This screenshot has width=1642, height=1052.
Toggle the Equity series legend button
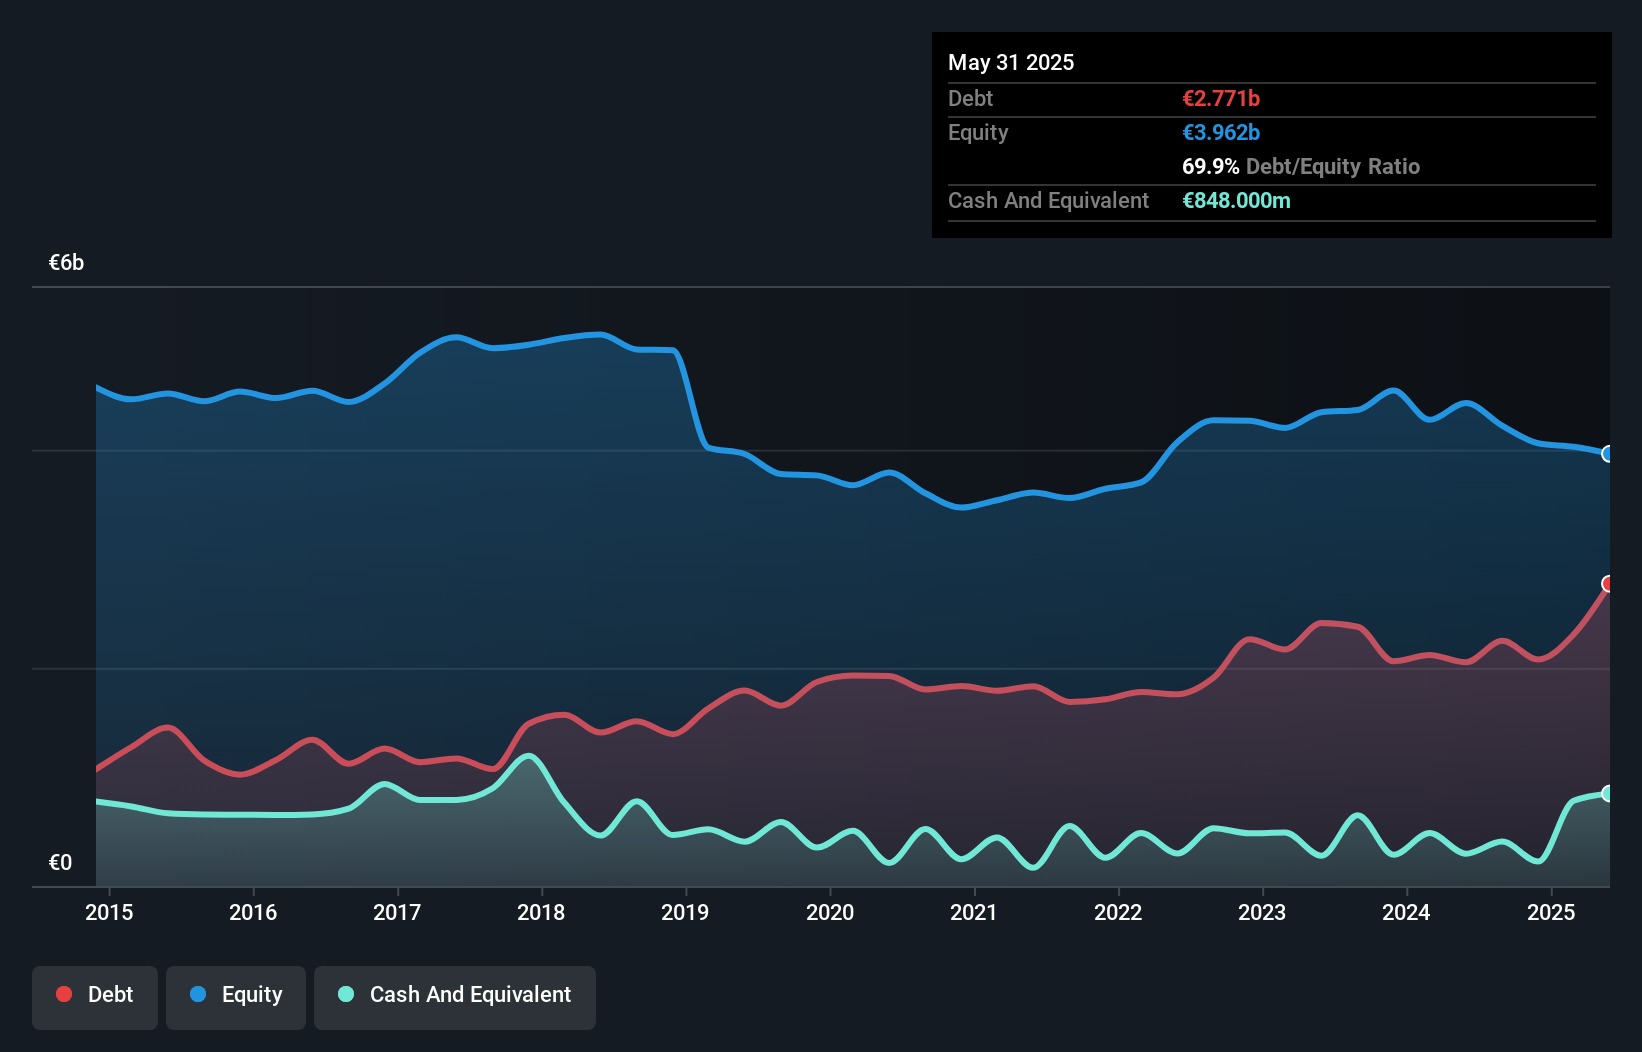[236, 997]
